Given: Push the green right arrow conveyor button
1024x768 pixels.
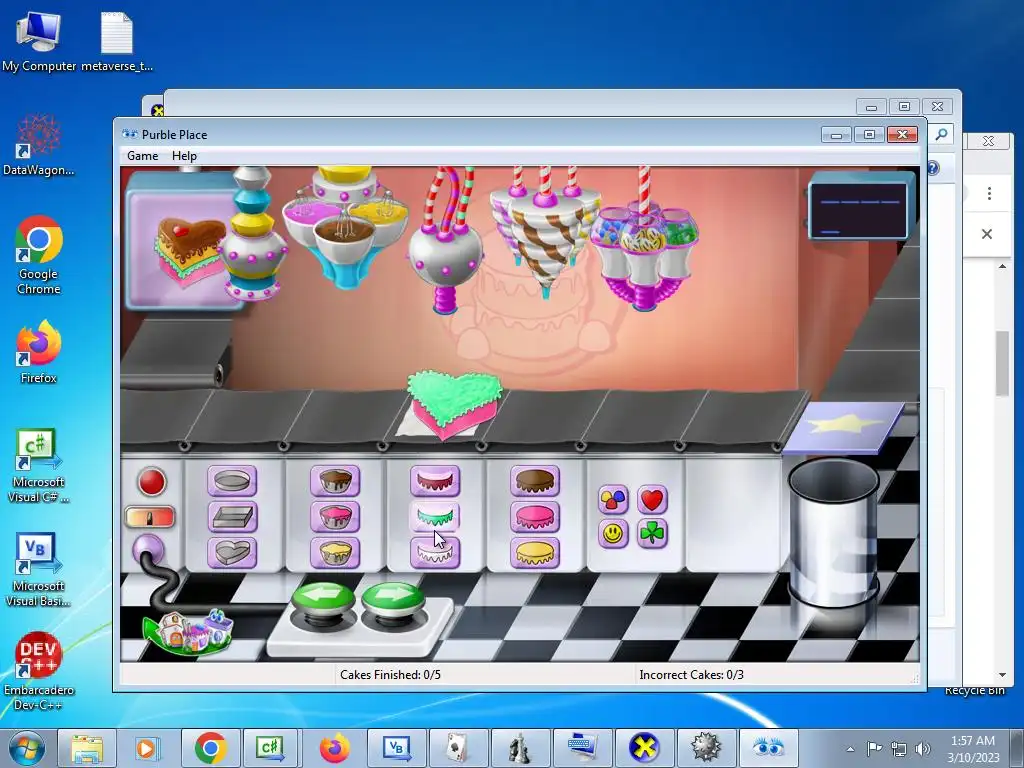Looking at the screenshot, I should click(x=392, y=600).
